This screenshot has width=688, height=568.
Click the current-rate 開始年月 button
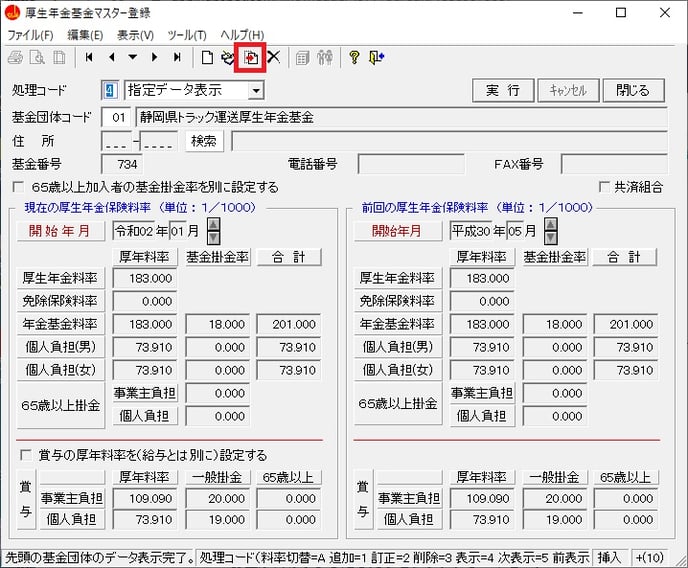[x=61, y=231]
